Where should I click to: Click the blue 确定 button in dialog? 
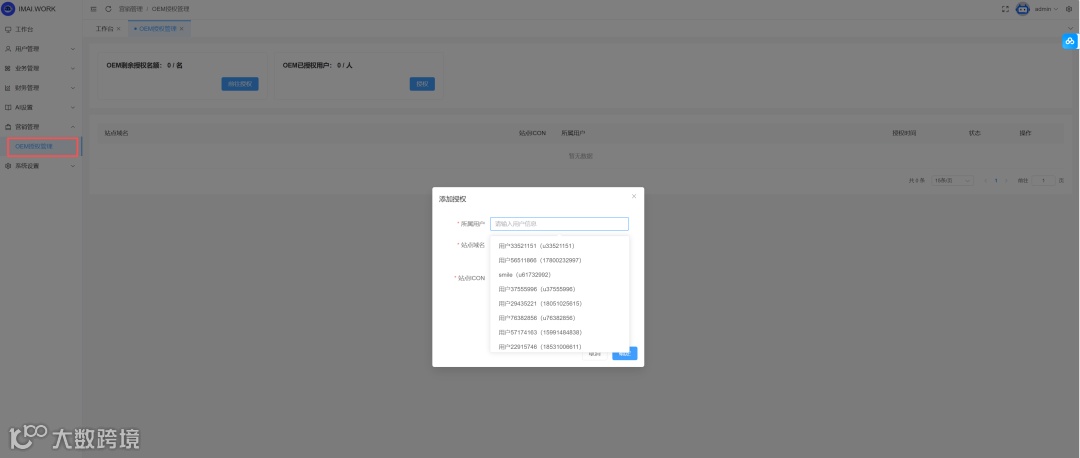click(625, 353)
